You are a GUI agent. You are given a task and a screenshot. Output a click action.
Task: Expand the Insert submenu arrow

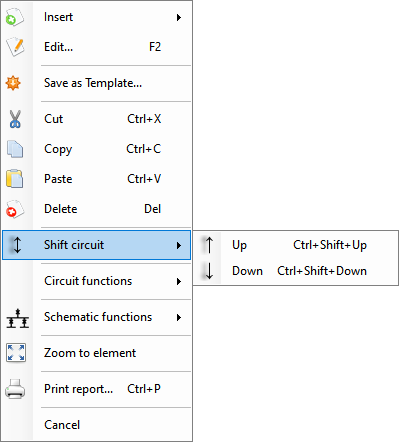coord(179,17)
